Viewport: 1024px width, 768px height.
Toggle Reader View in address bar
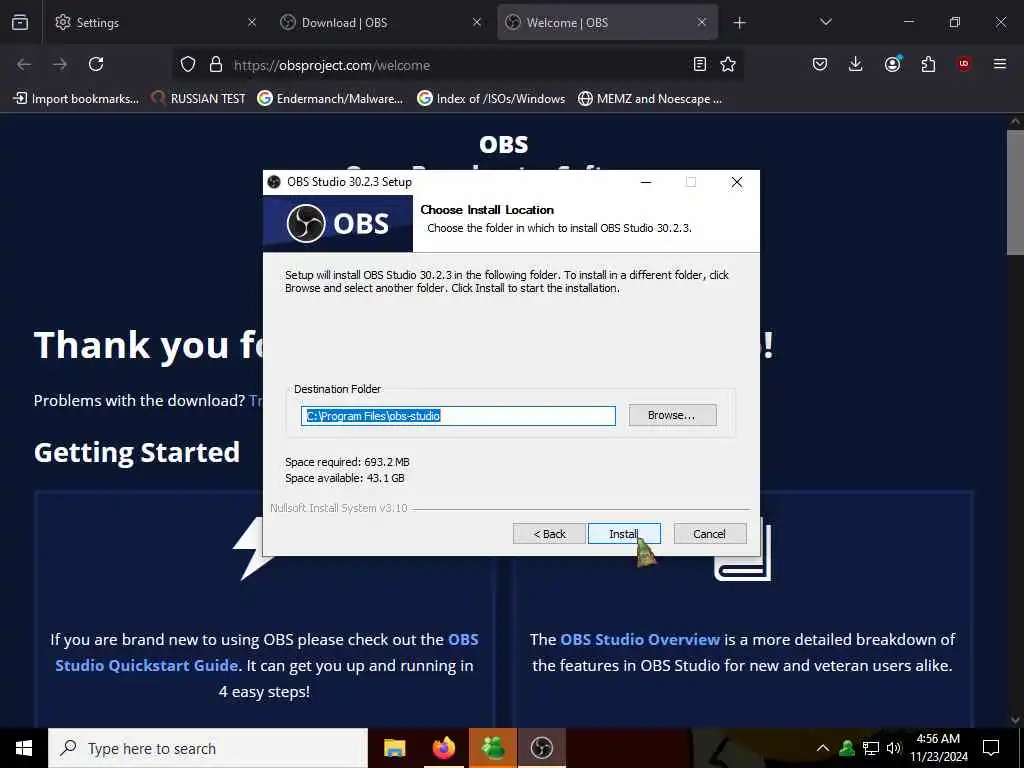[699, 64]
